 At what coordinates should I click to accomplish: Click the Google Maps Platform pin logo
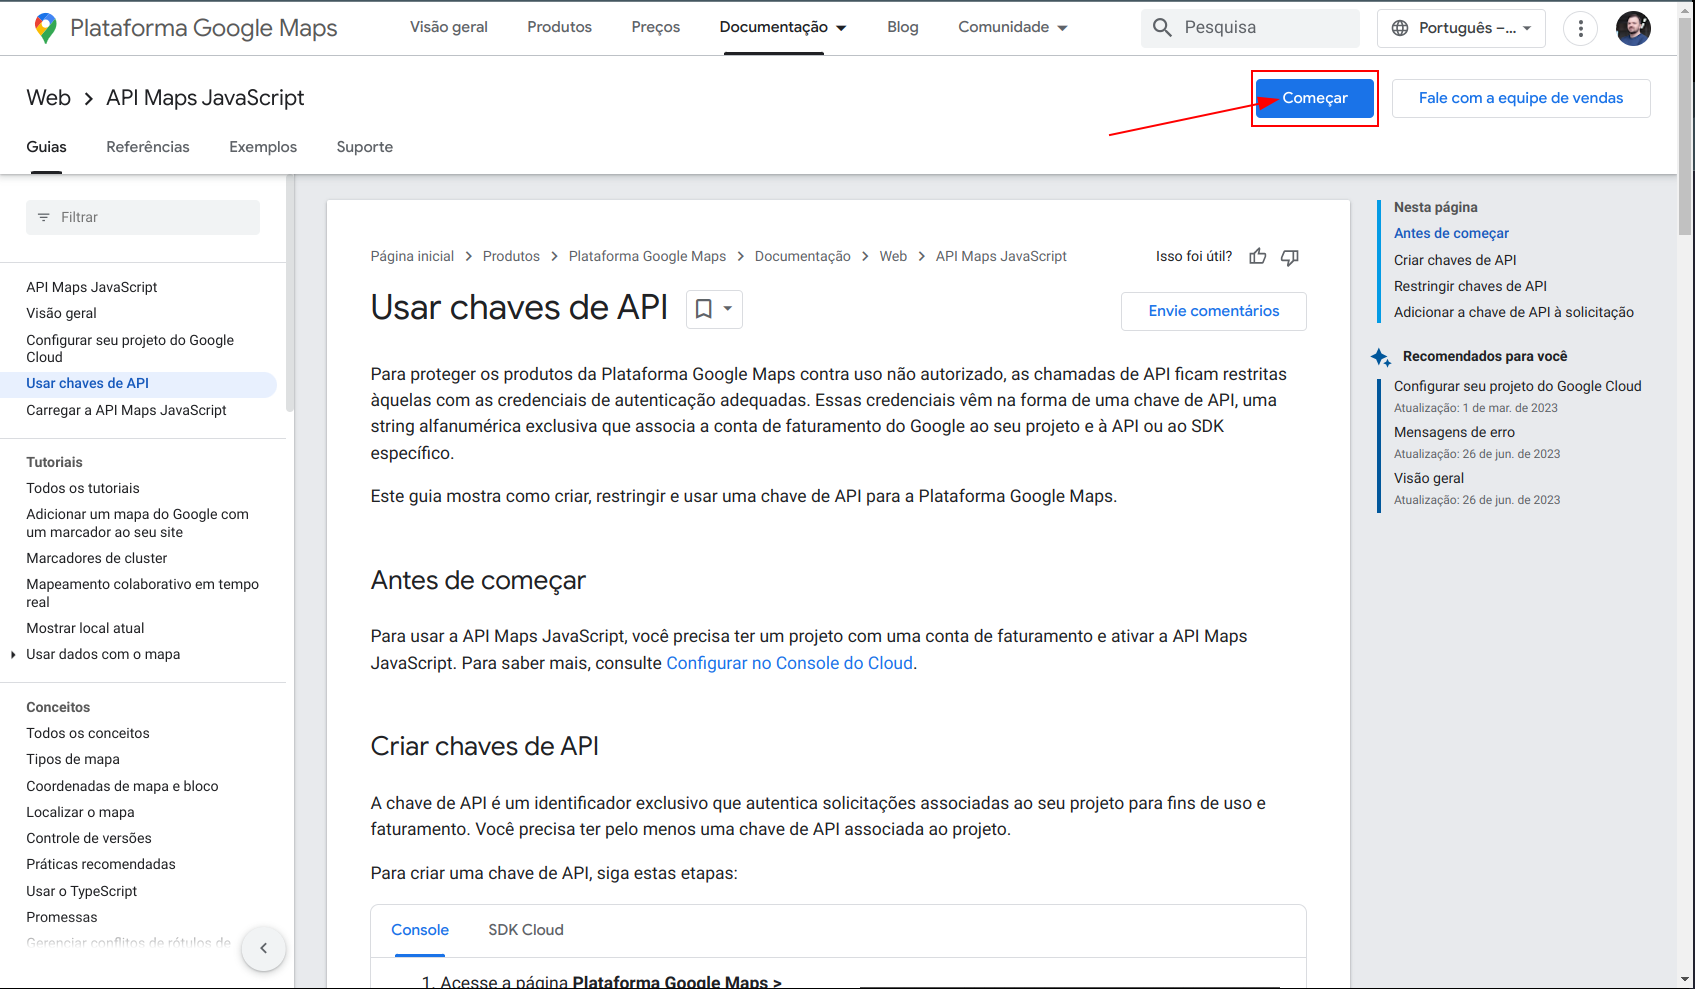45,28
